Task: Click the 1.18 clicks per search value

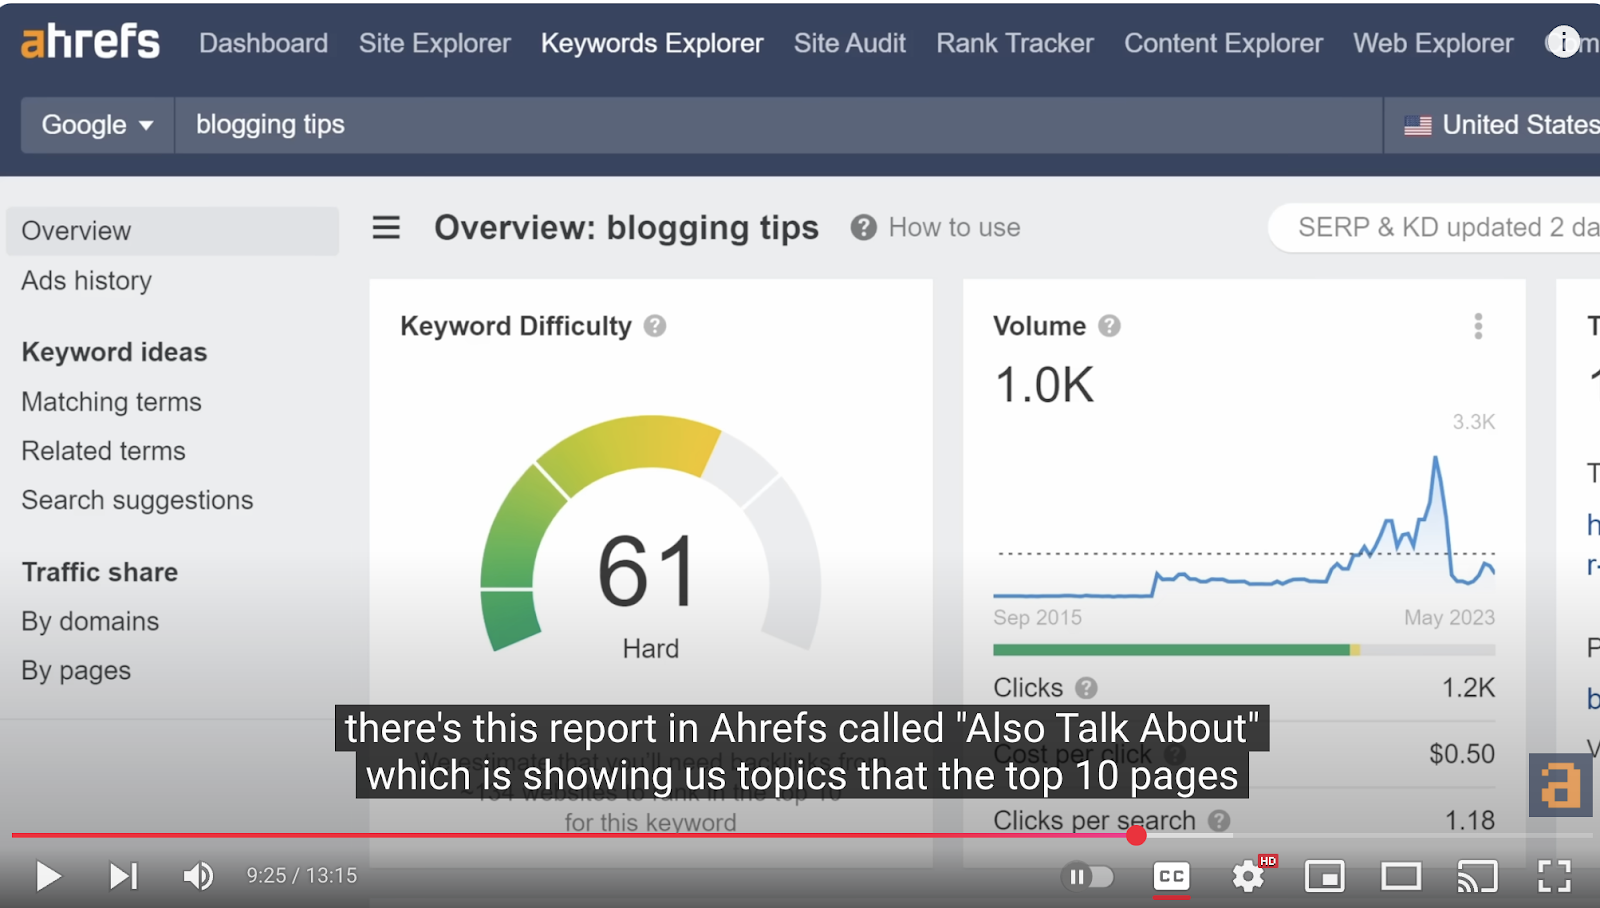Action: pos(1470,821)
